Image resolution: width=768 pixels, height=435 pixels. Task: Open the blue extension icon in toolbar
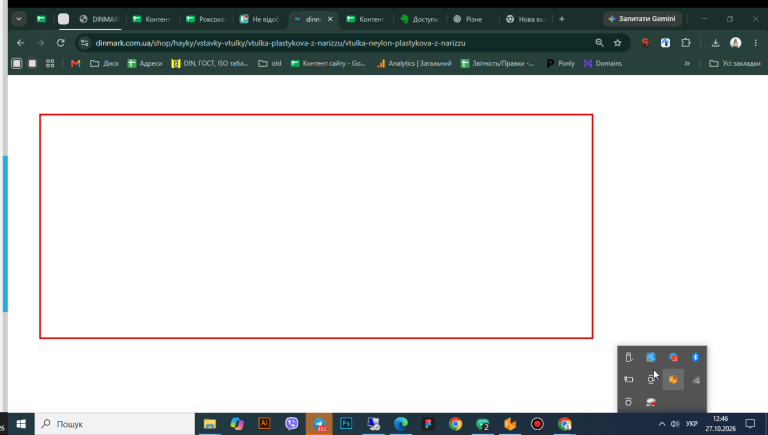pyautogui.click(x=665, y=43)
